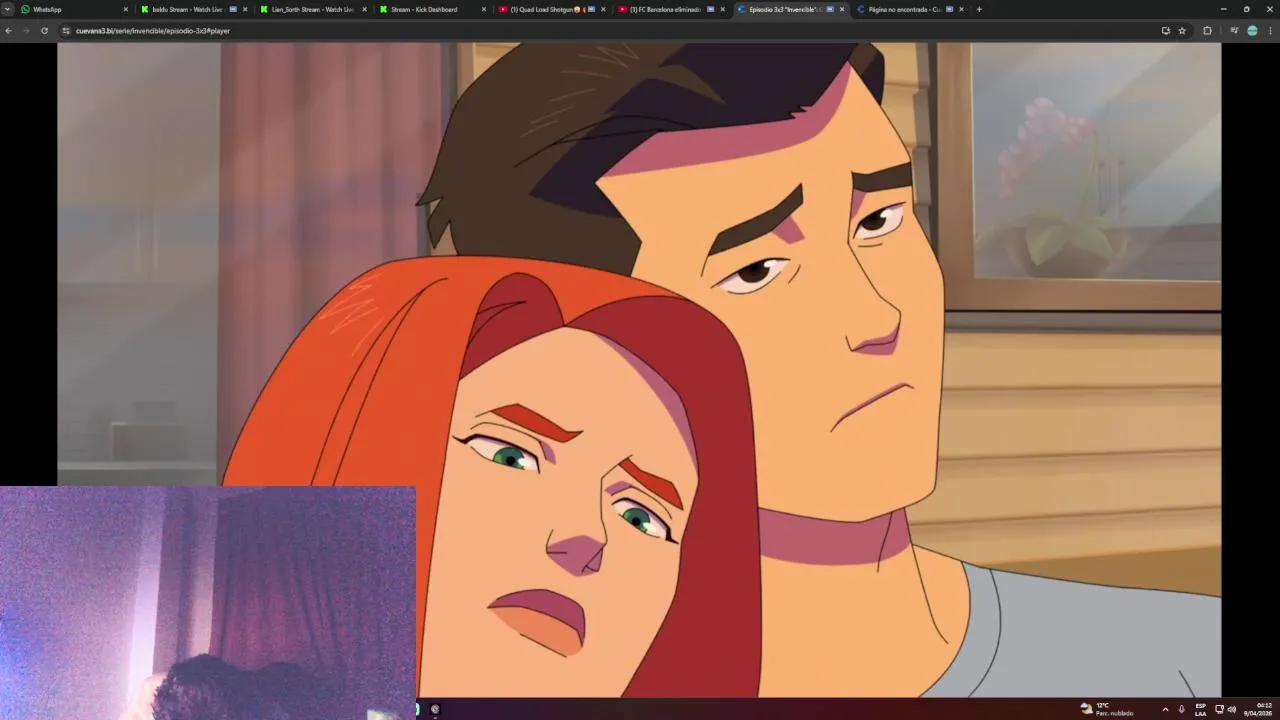
Task: Close the Quad Load Shotgun tab
Action: 603,9
